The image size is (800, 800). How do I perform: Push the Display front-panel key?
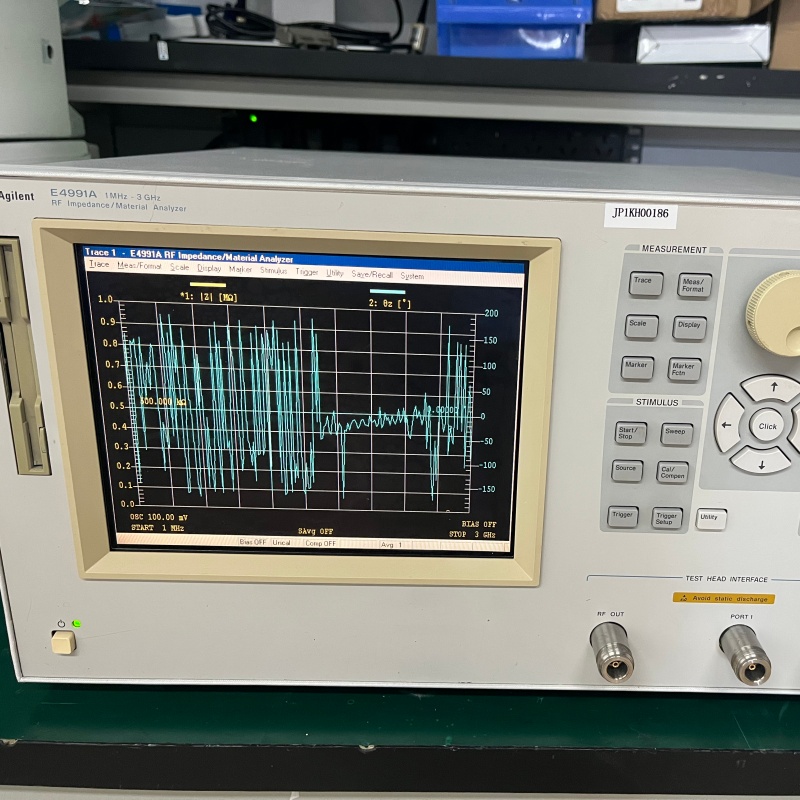[689, 329]
